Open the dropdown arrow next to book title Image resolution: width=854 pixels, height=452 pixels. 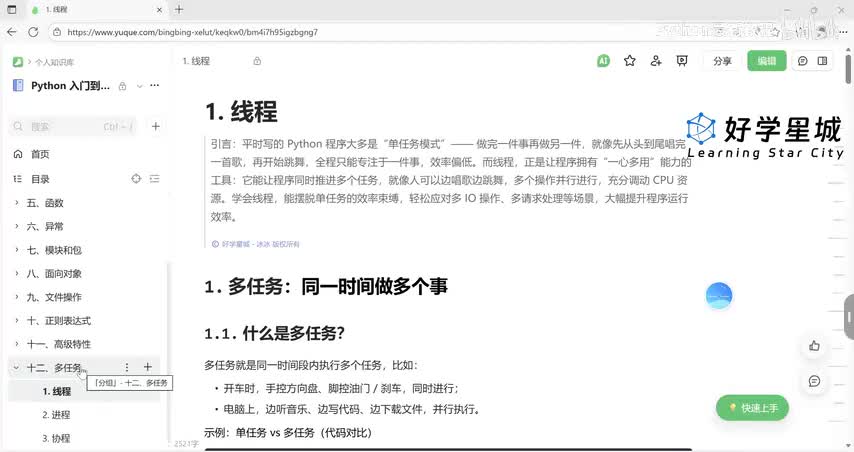pyautogui.click(x=139, y=86)
